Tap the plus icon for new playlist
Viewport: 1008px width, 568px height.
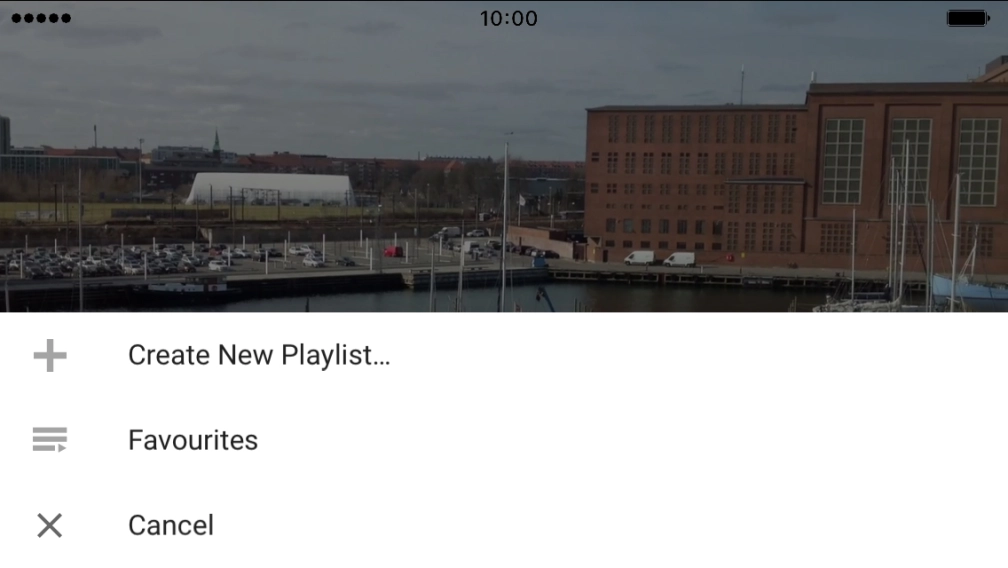pos(50,355)
